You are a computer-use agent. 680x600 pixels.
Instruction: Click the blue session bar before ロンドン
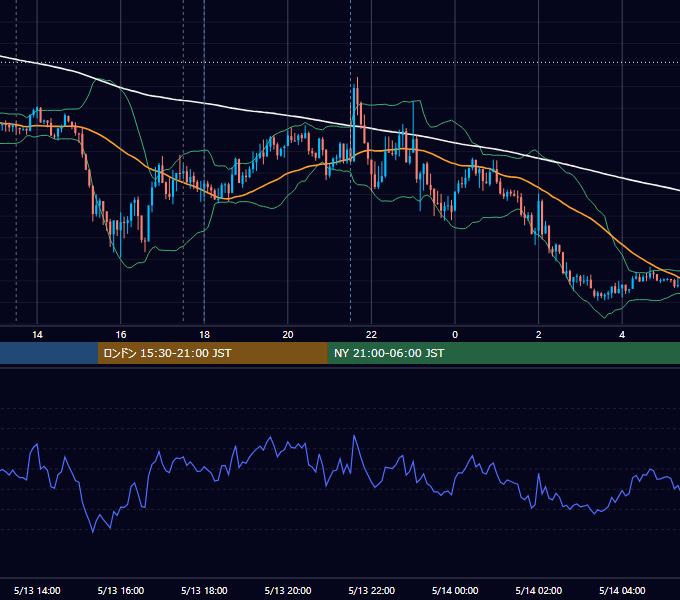point(49,353)
